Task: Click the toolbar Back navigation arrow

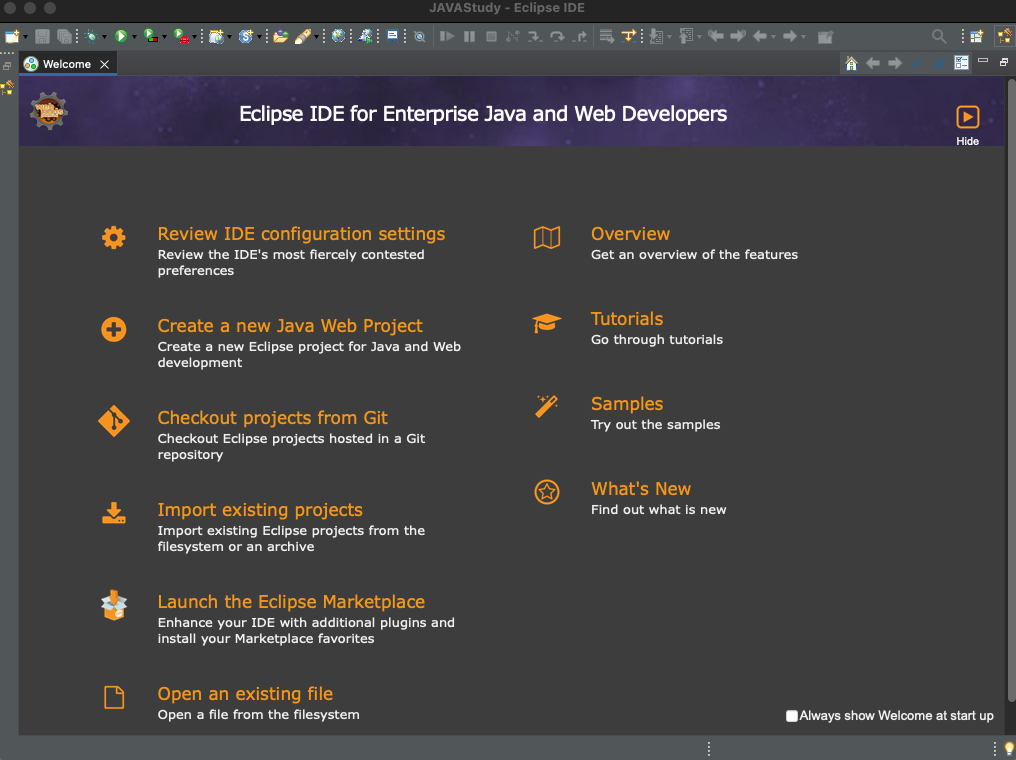Action: point(760,36)
